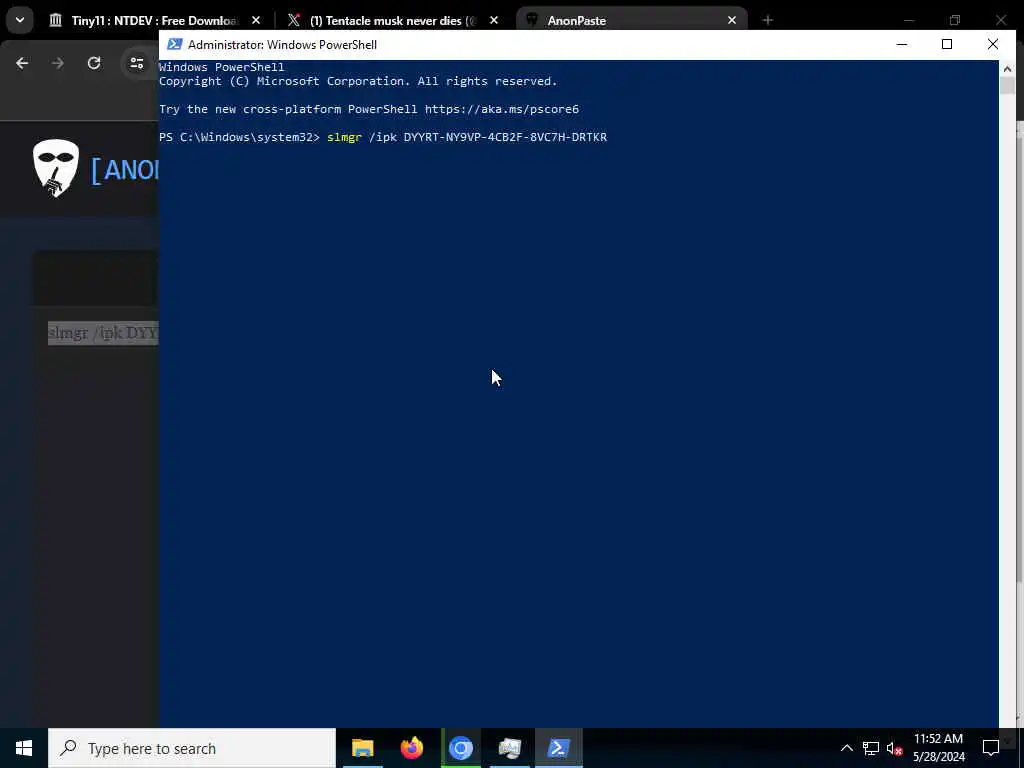The image size is (1024, 768).
Task: Click the PowerShell title bar icon
Action: 174,44
